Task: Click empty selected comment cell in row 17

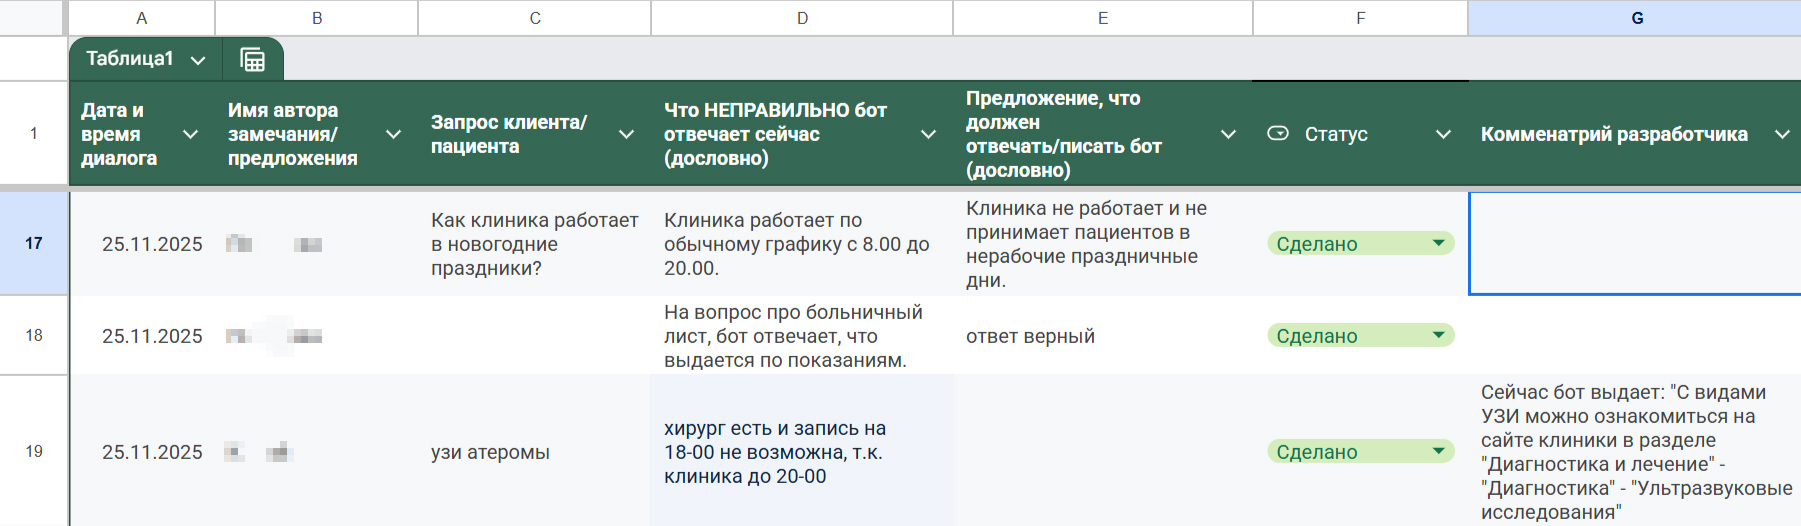Action: (1635, 243)
